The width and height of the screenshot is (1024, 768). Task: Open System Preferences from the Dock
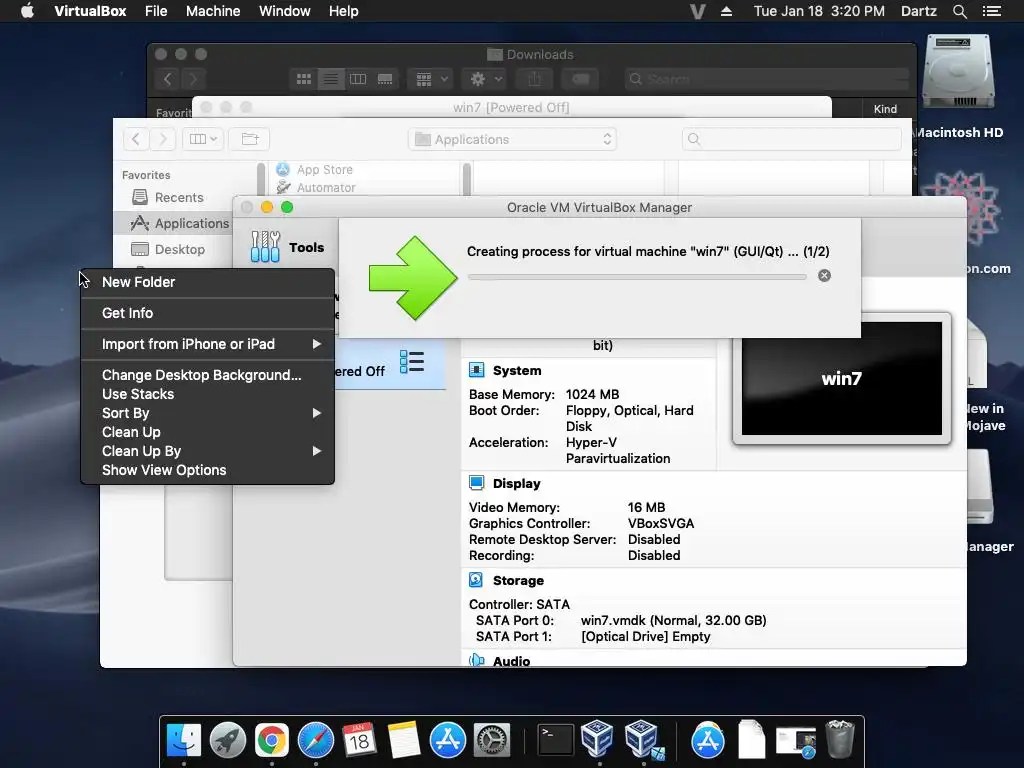492,740
